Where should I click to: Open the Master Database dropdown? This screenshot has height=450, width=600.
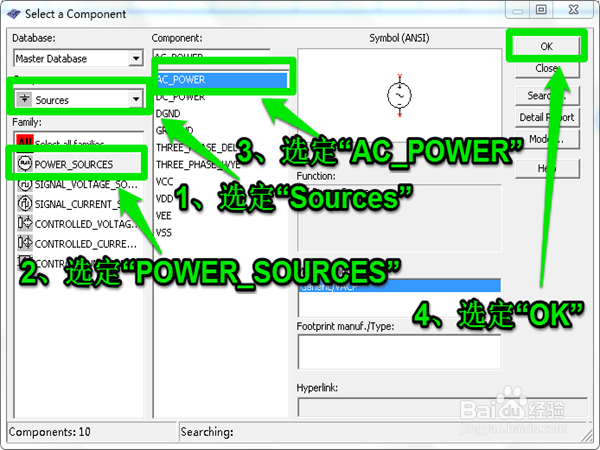point(135,59)
